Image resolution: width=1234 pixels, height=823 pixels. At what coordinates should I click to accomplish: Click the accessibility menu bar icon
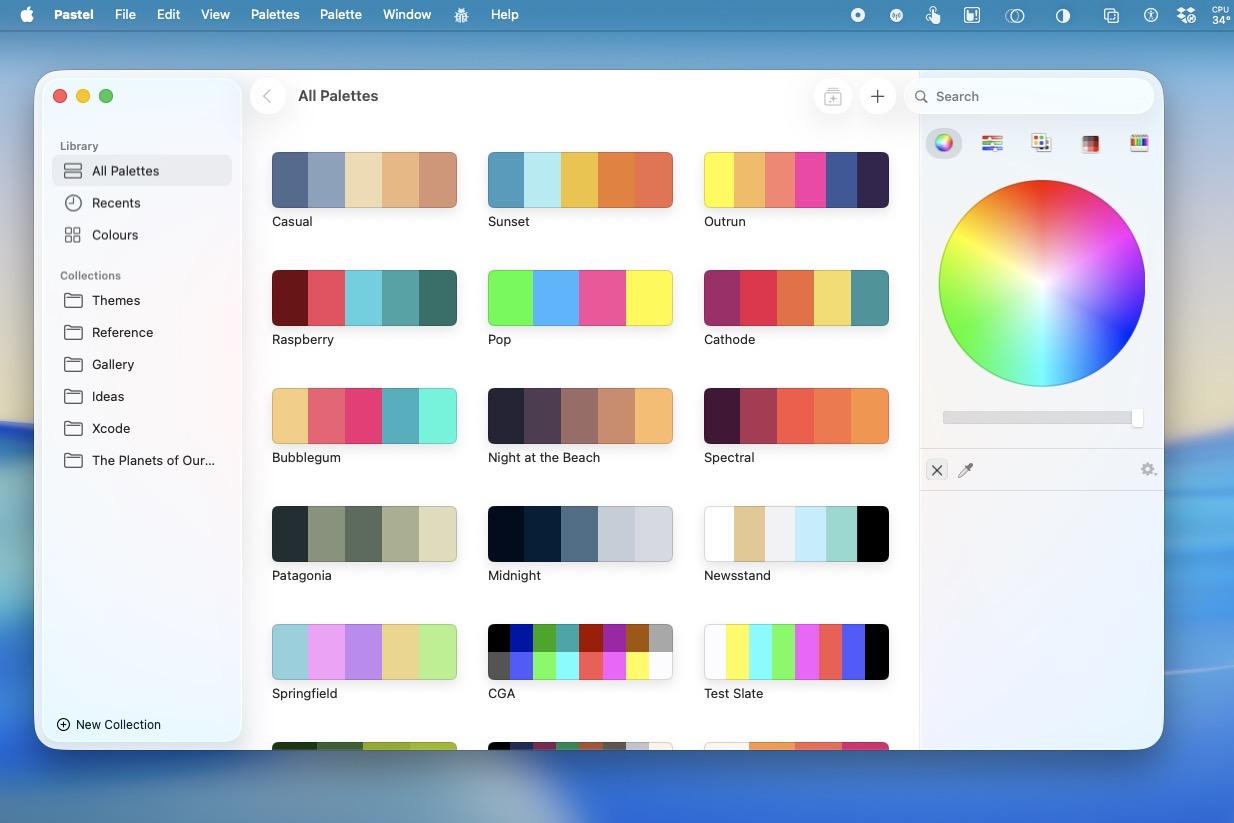[1151, 15]
